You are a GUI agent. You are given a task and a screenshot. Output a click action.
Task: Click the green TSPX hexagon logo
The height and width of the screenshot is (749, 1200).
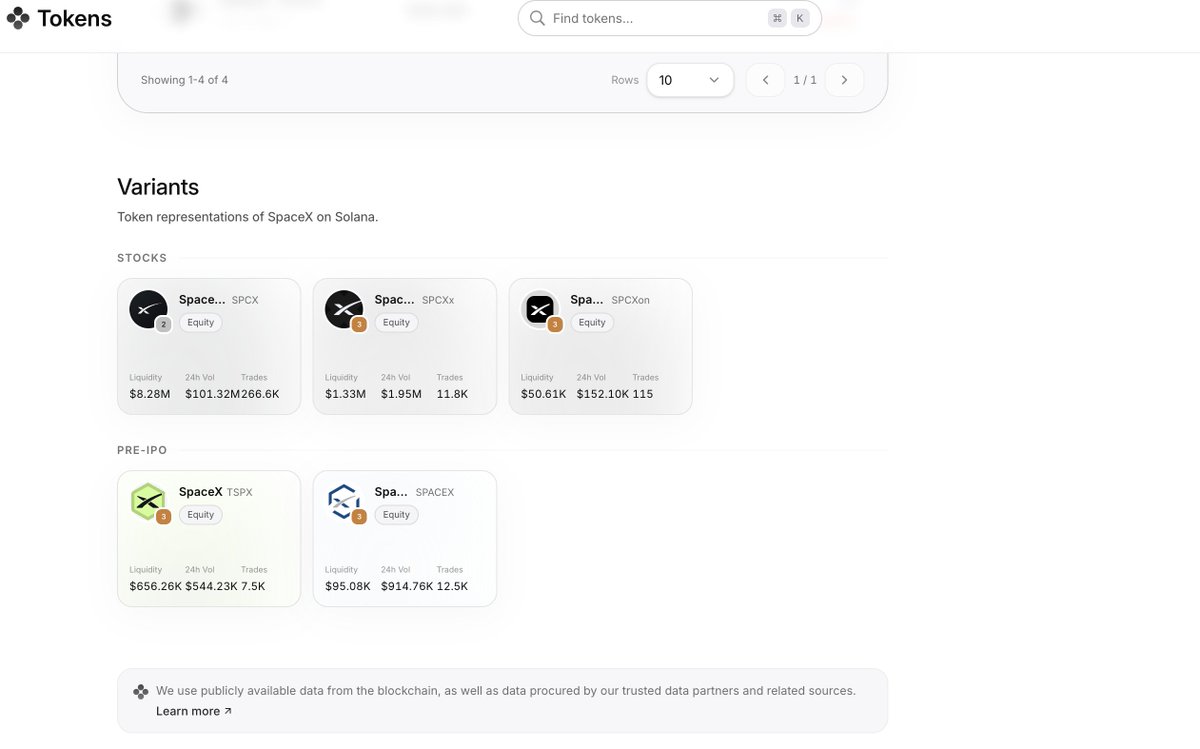pos(148,501)
